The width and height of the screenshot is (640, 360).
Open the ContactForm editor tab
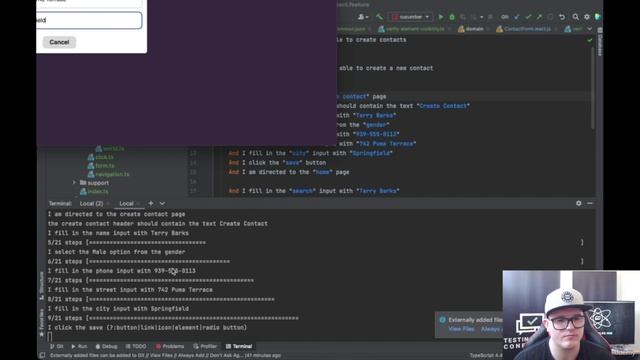(x=524, y=29)
